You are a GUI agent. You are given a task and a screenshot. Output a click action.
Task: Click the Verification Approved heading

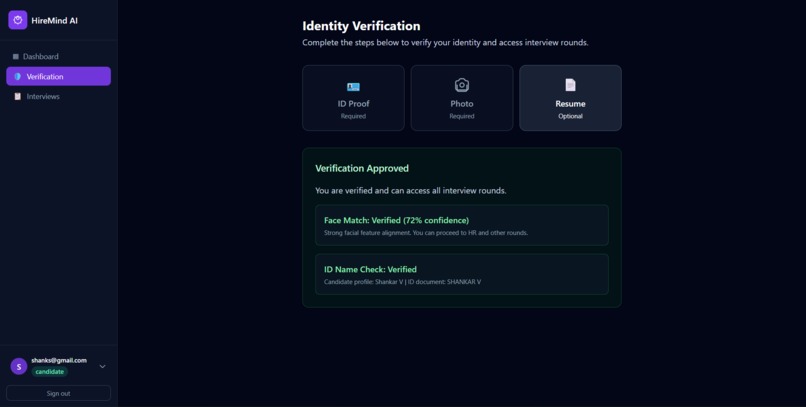point(362,169)
